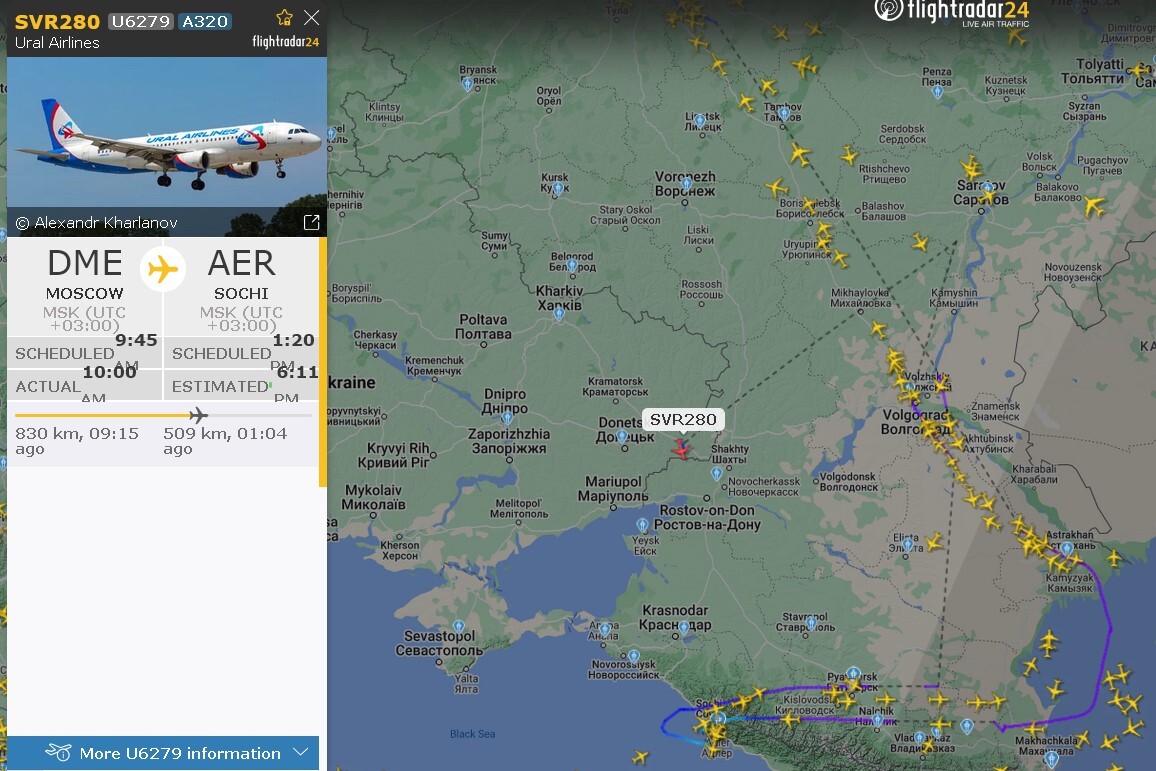Click the SVR280 callsign label on map
Viewport: 1156px width, 771px height.
[x=683, y=419]
